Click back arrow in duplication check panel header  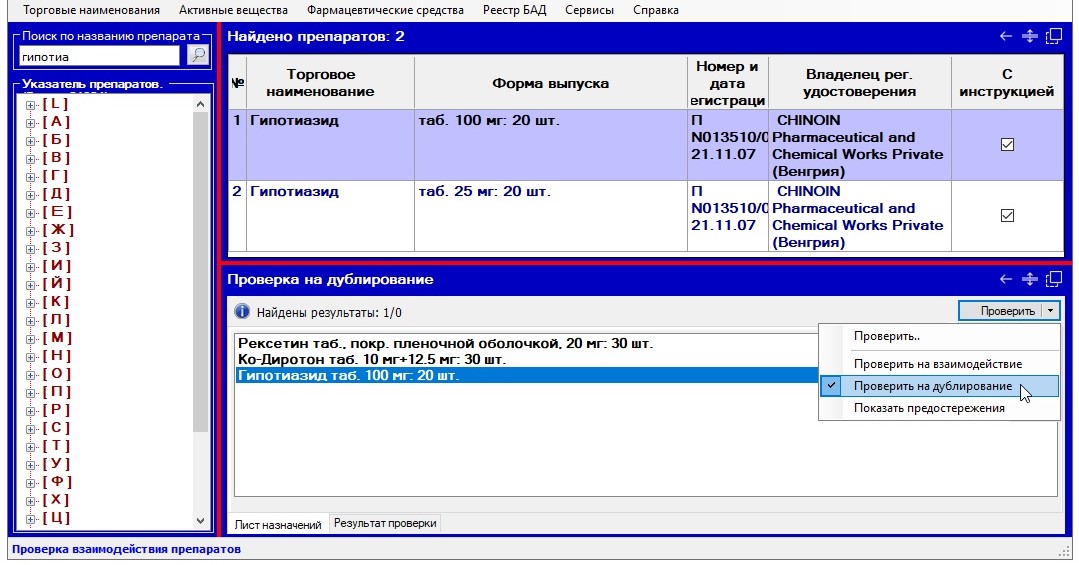[x=1006, y=280]
